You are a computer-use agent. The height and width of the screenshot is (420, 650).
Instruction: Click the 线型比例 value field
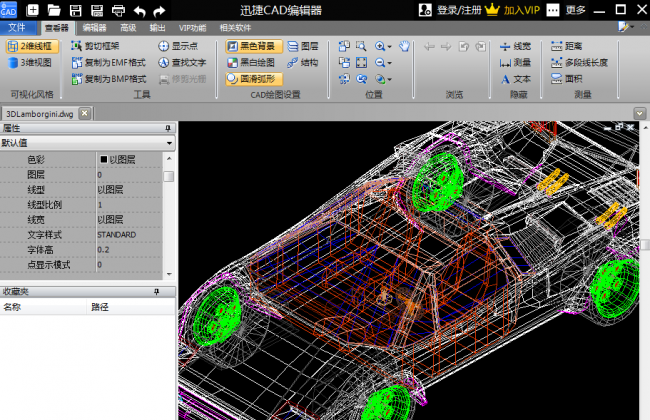(x=129, y=205)
